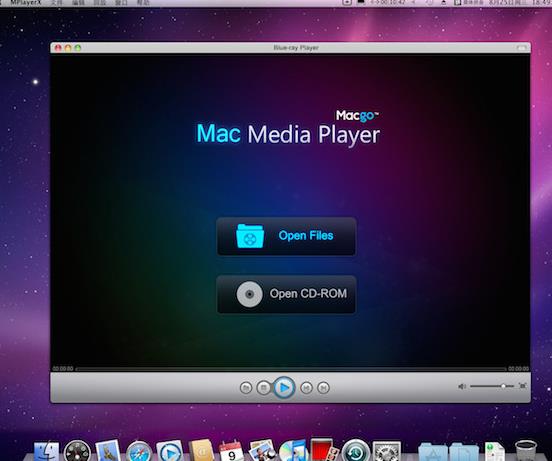Click the rightmost round button in the playback group
552x461 pixels.
323,388
